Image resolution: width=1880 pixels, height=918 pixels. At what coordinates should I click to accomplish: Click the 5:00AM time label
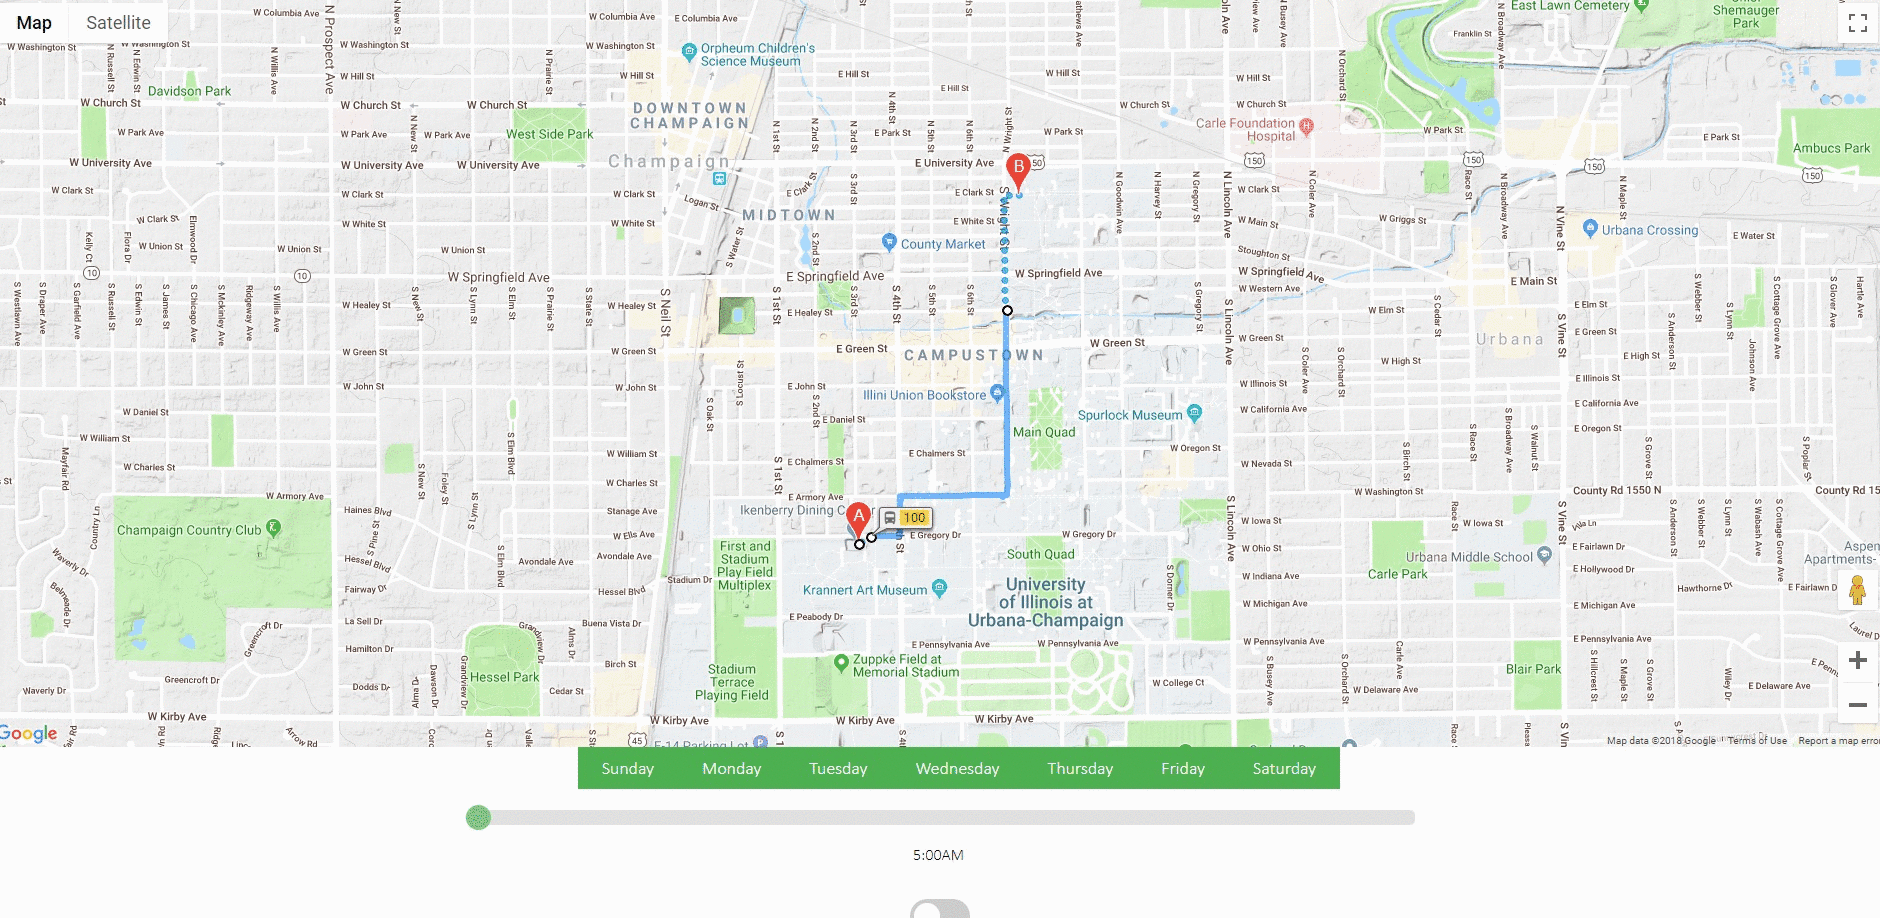coord(938,855)
